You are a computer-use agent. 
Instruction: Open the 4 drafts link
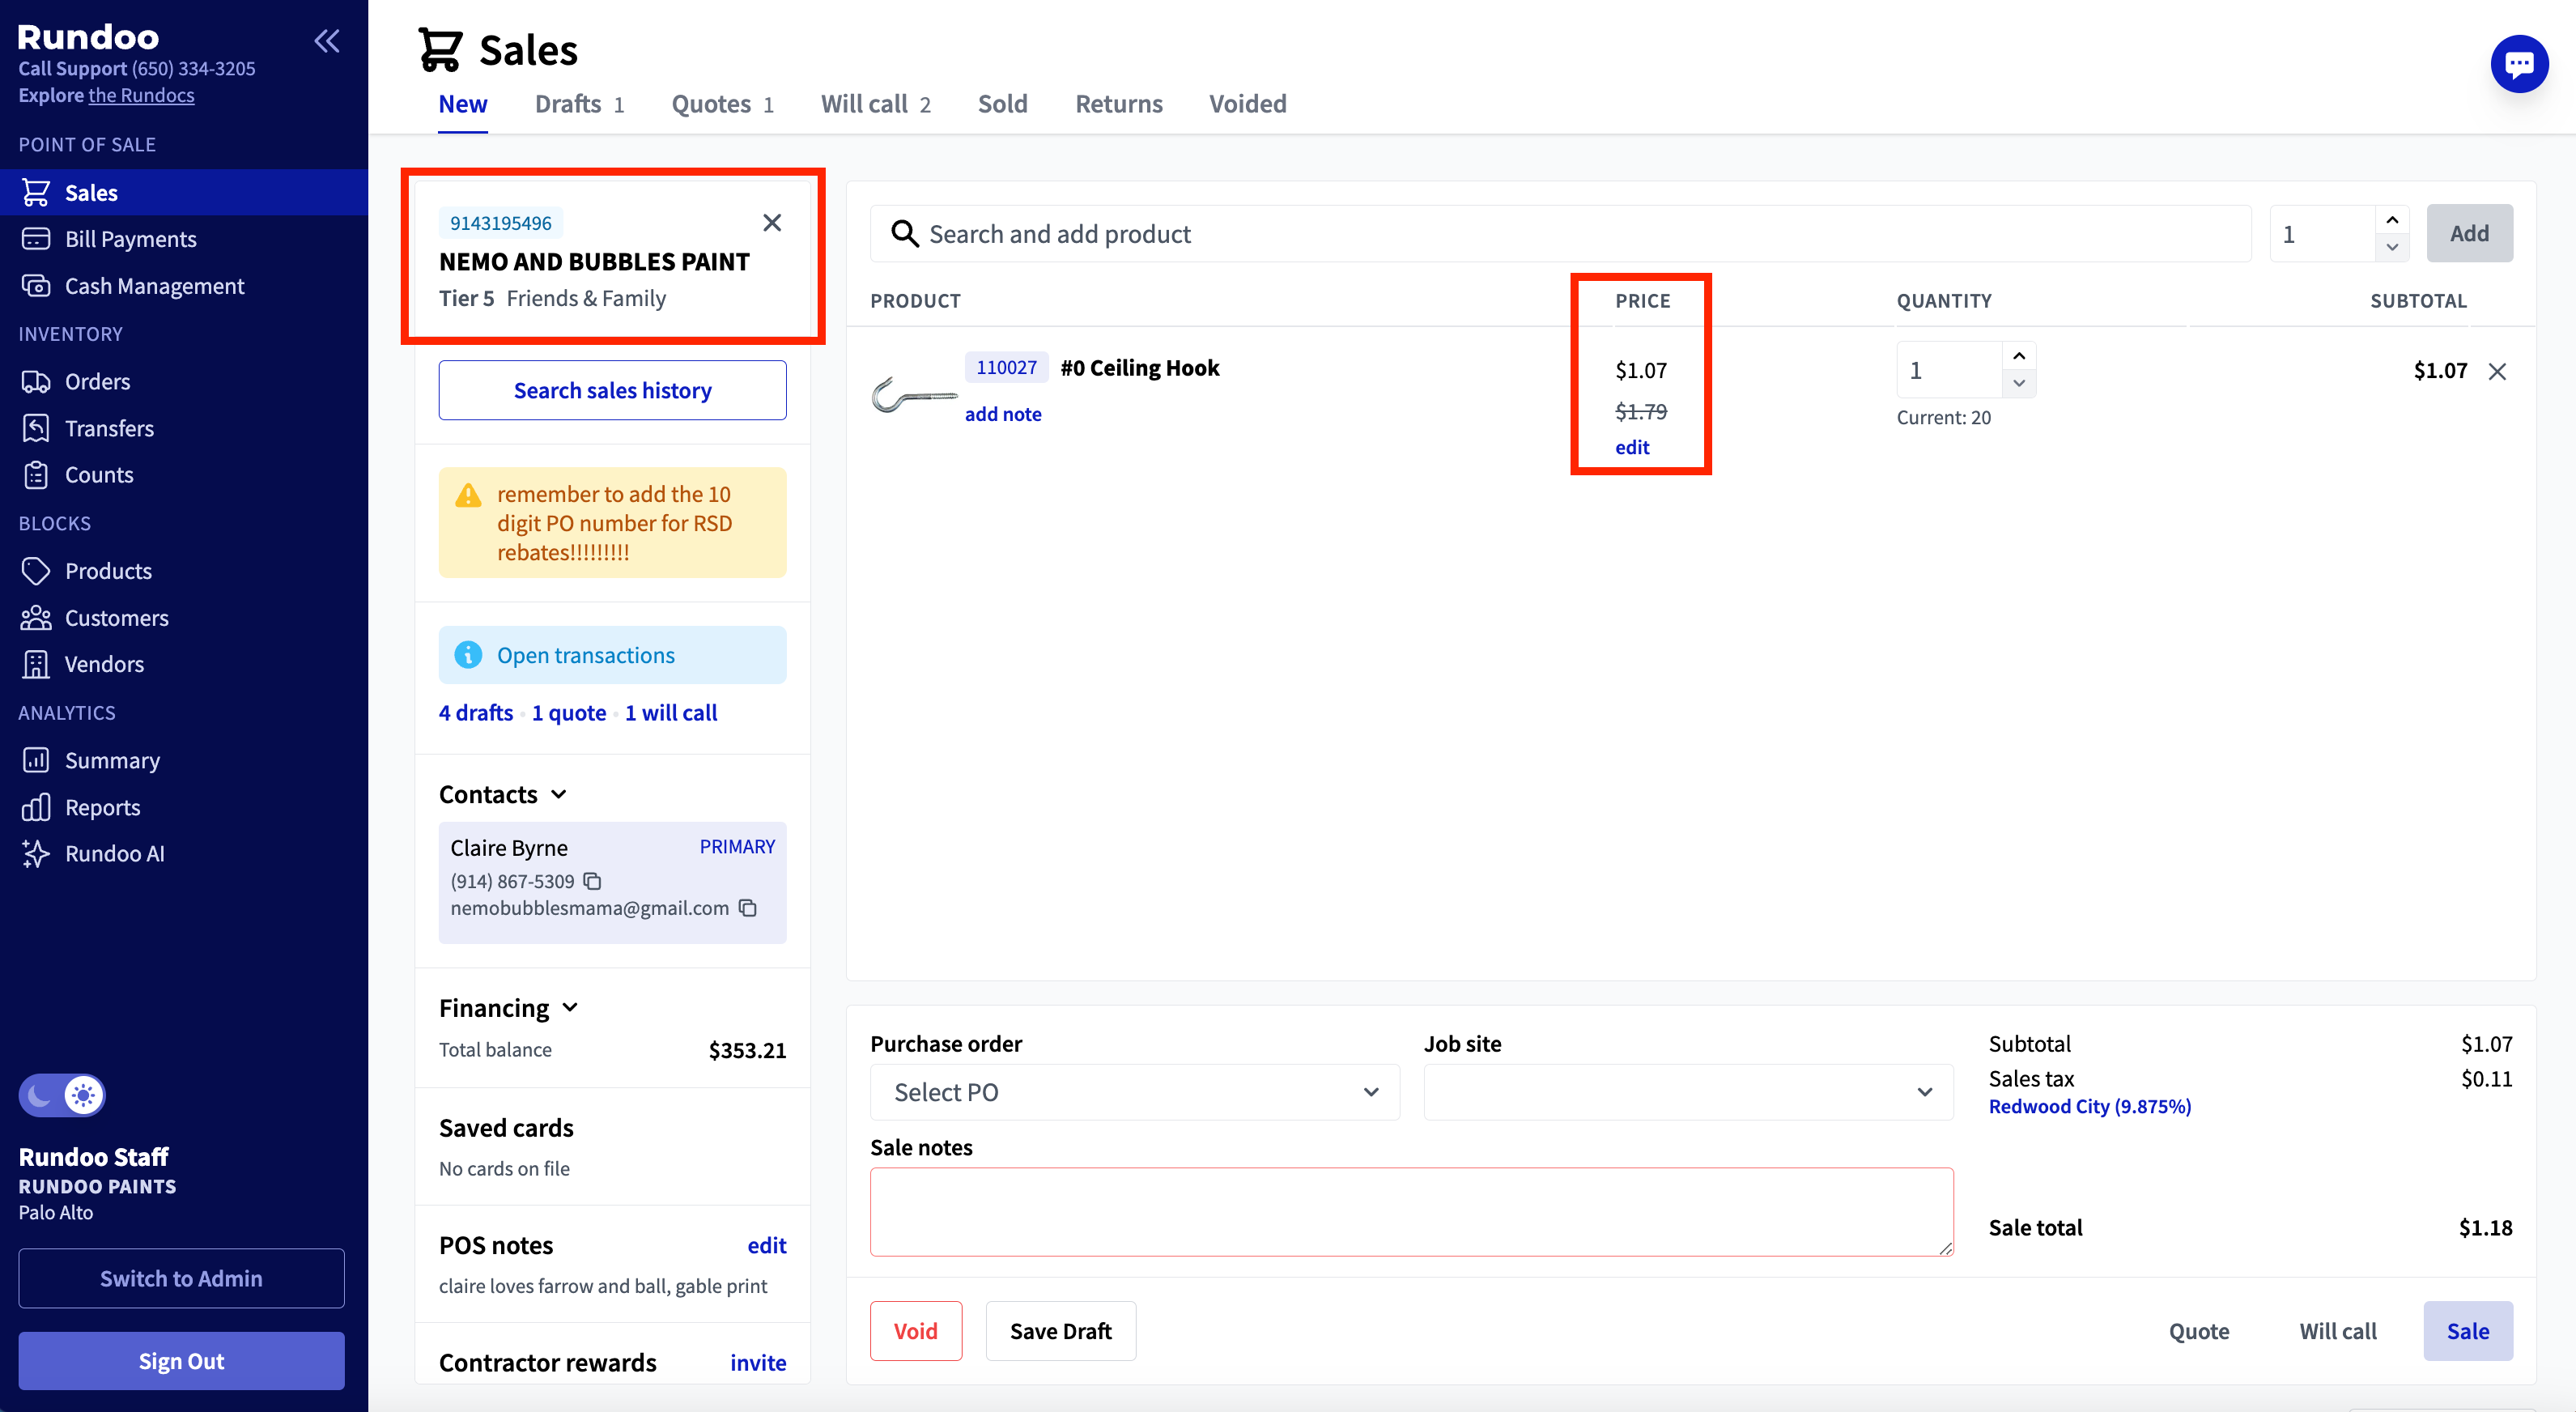coord(476,713)
